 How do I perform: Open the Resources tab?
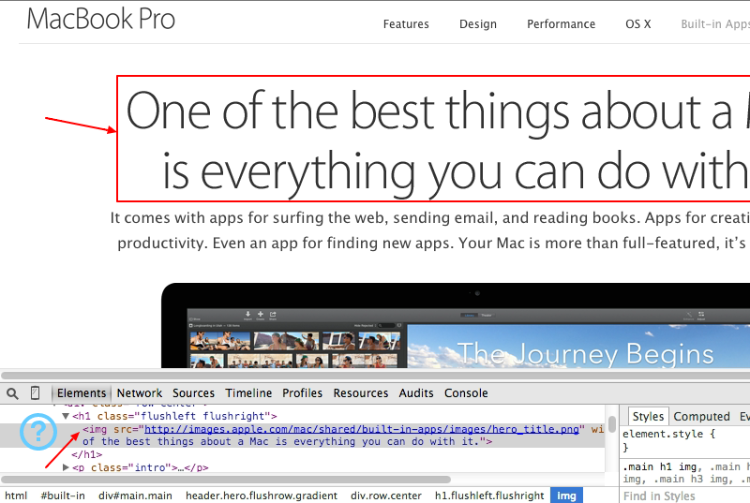coord(361,393)
